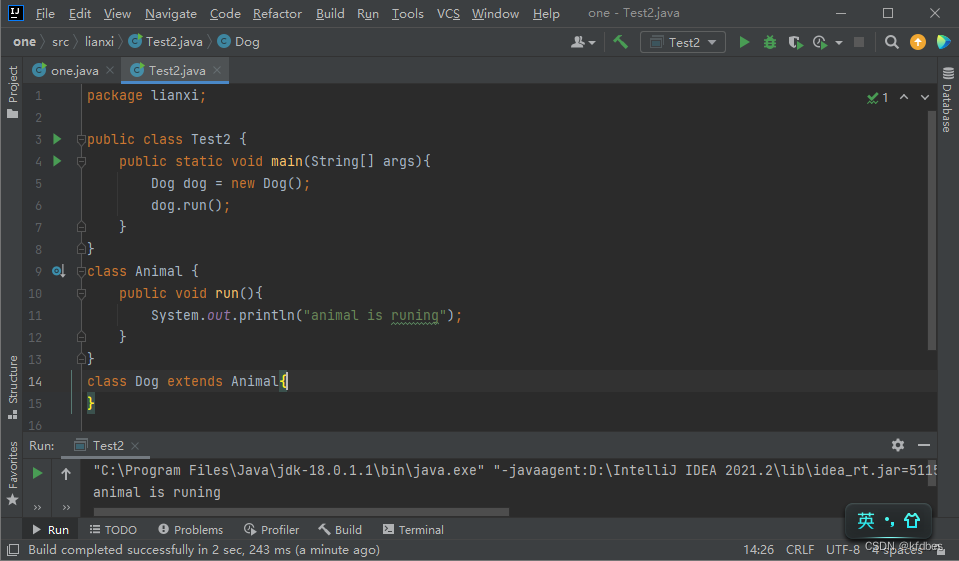Rerun Test2 from Run panel play icon
Image resolution: width=959 pixels, height=561 pixels.
[38, 473]
